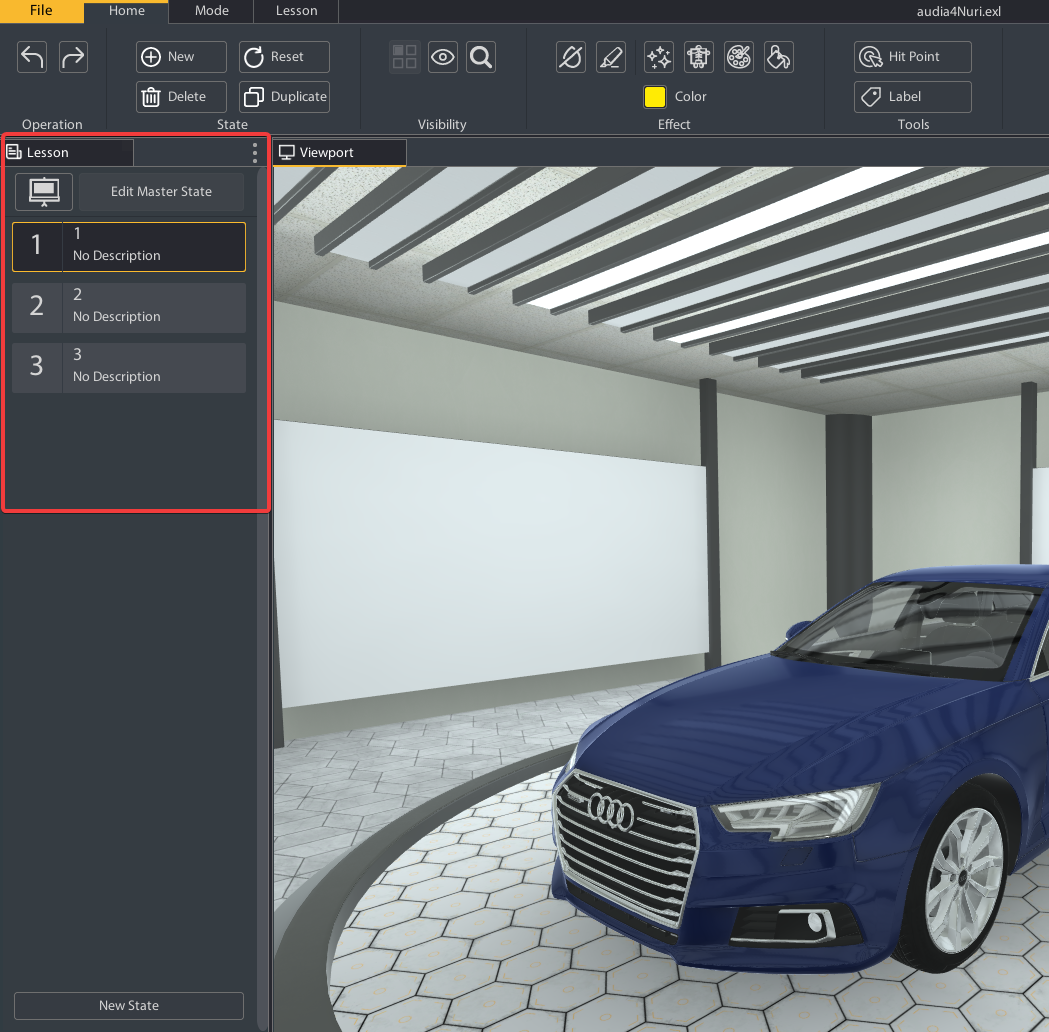This screenshot has height=1032, width=1049.
Task: Select state 2 in lesson list
Action: (129, 308)
